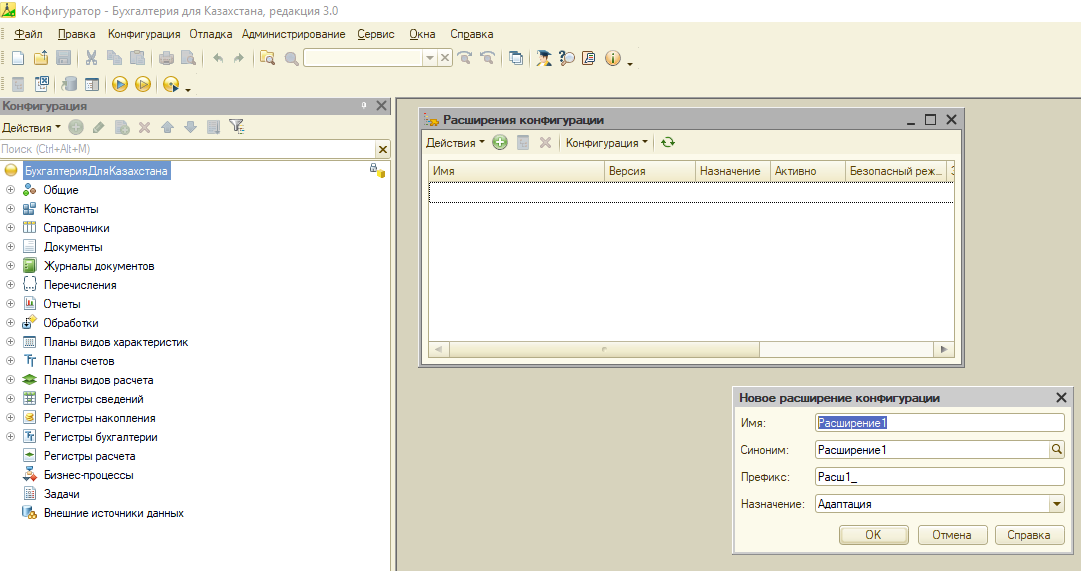Viewport: 1081px width, 571px height.
Task: Open Действия dropdown in extensions window
Action: 455,143
